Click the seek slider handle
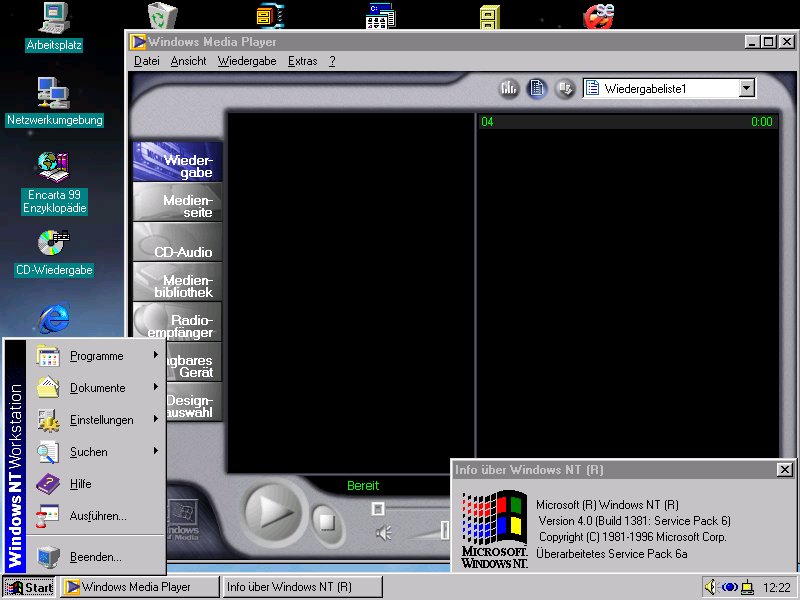 [378, 509]
